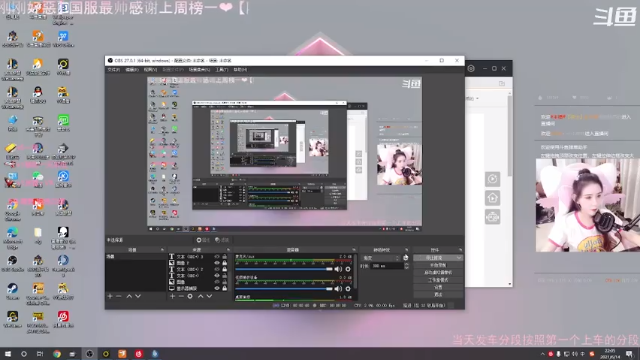The image size is (640, 360).
Task: Mute the first mixer channel speaker icon
Action: pos(338,269)
